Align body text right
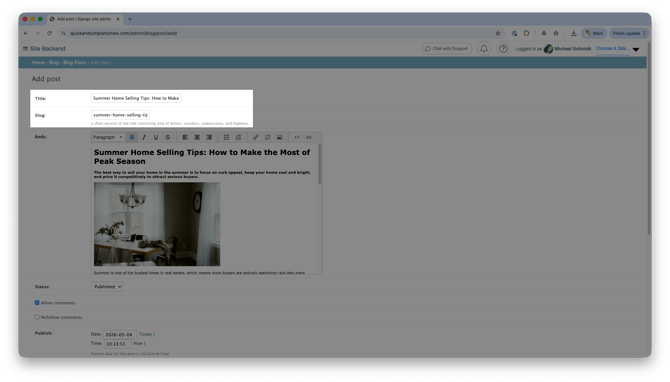This screenshot has width=670, height=382. click(x=209, y=137)
